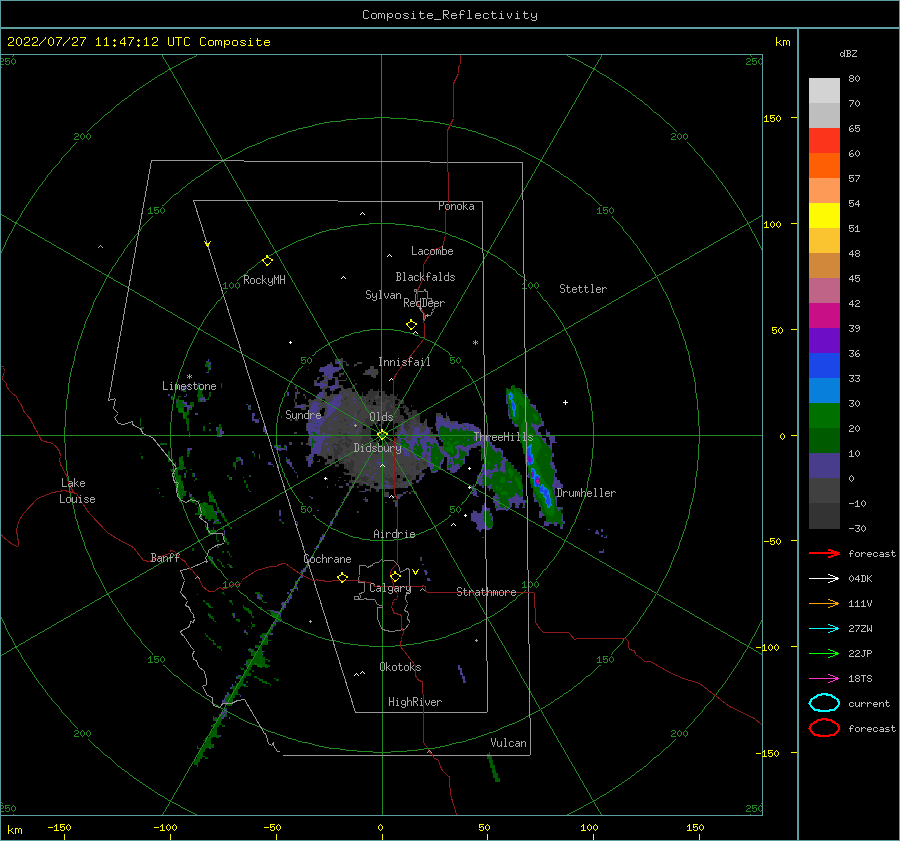Image resolution: width=900 pixels, height=841 pixels.
Task: Select the yellow diamond marker under Cochrane
Action: [x=343, y=578]
